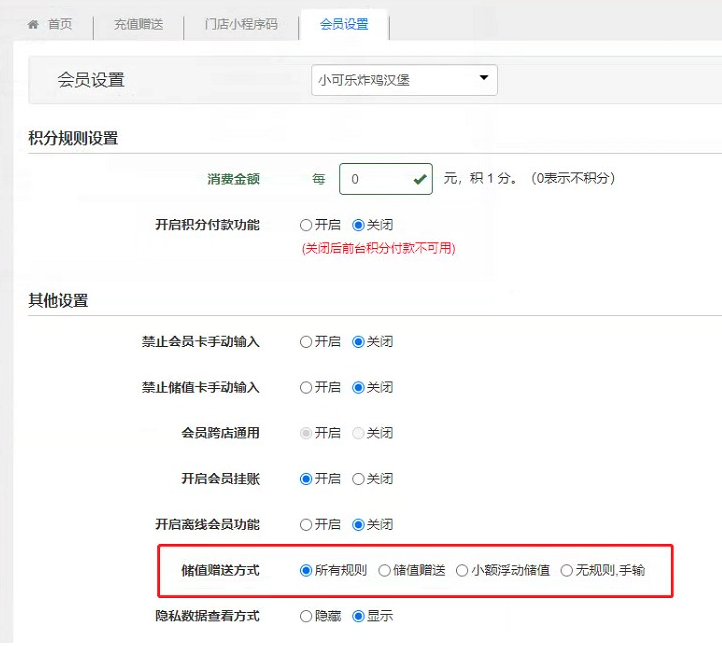Choose 开启 for 禁止储值卡手动输入
The image size is (722, 646).
(307, 387)
